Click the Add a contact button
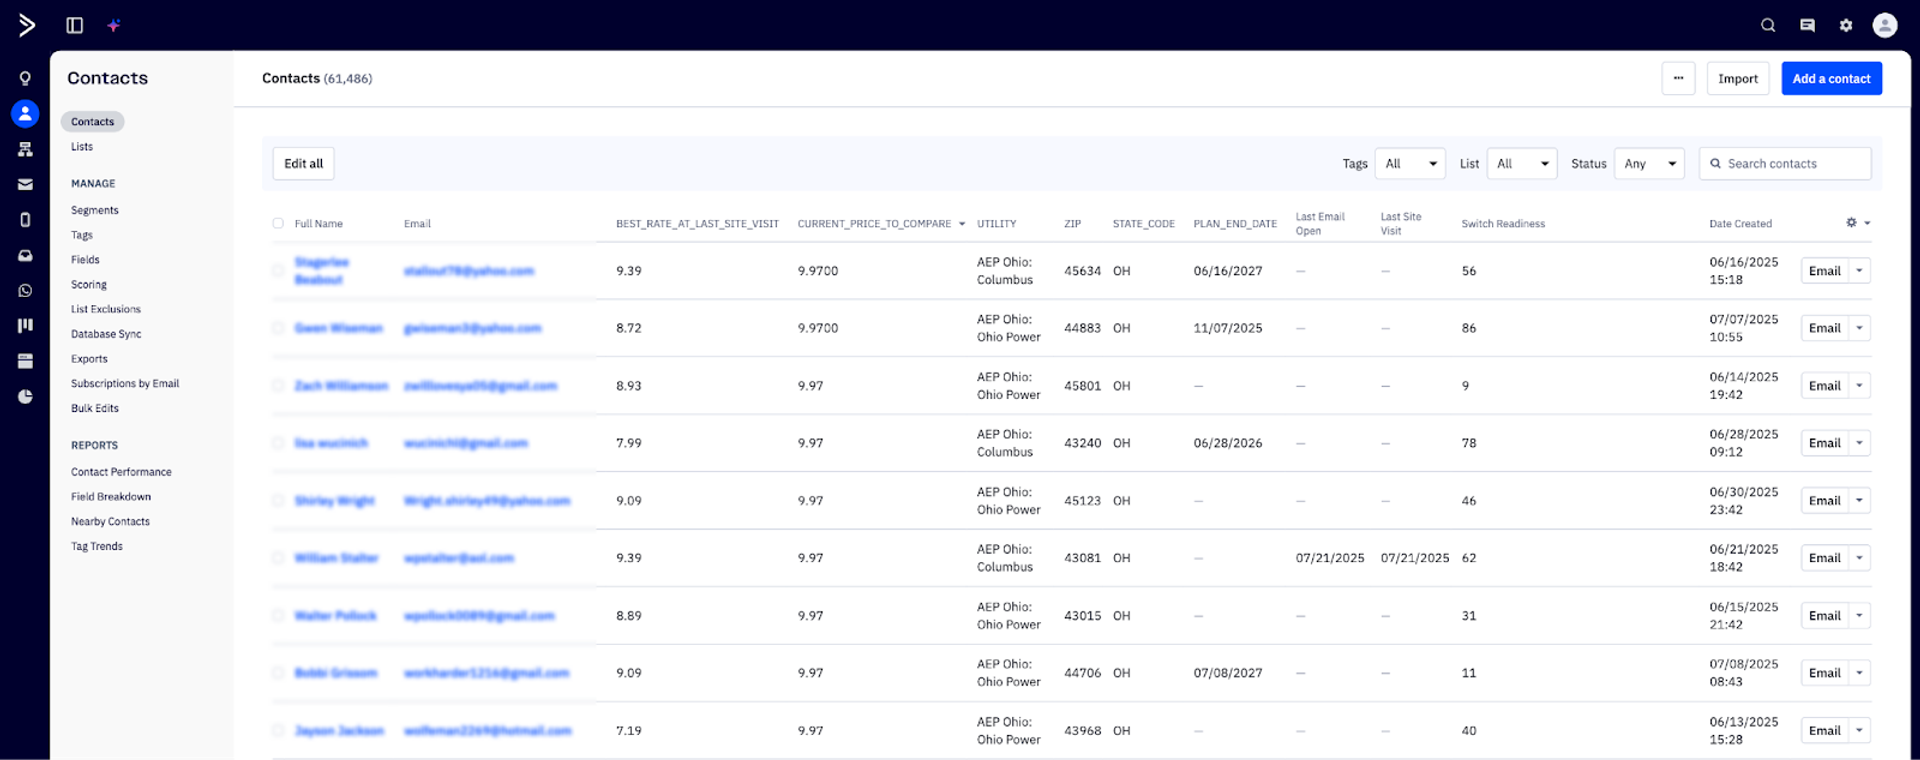 [x=1831, y=79]
